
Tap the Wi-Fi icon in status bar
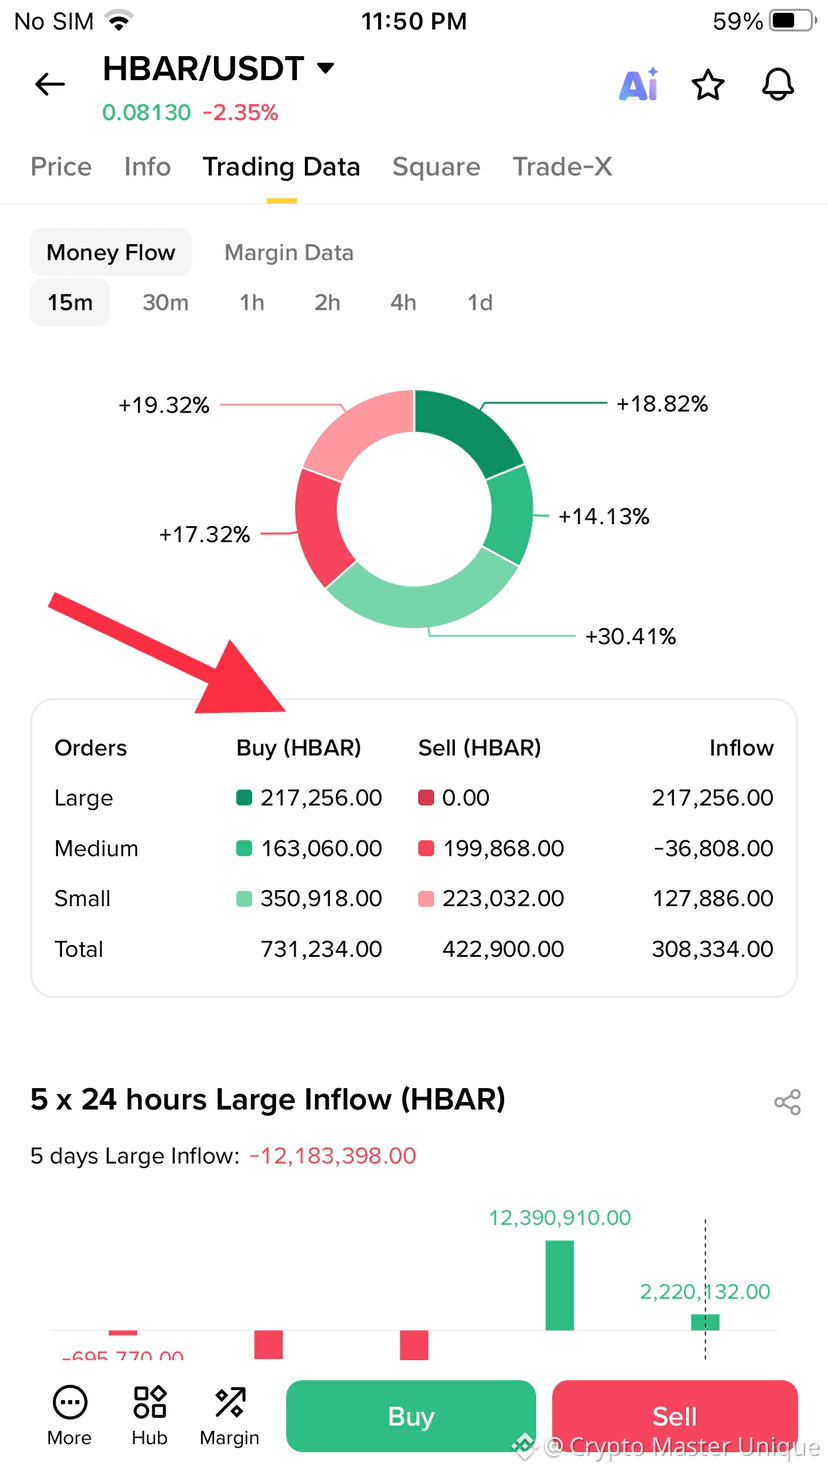click(119, 21)
